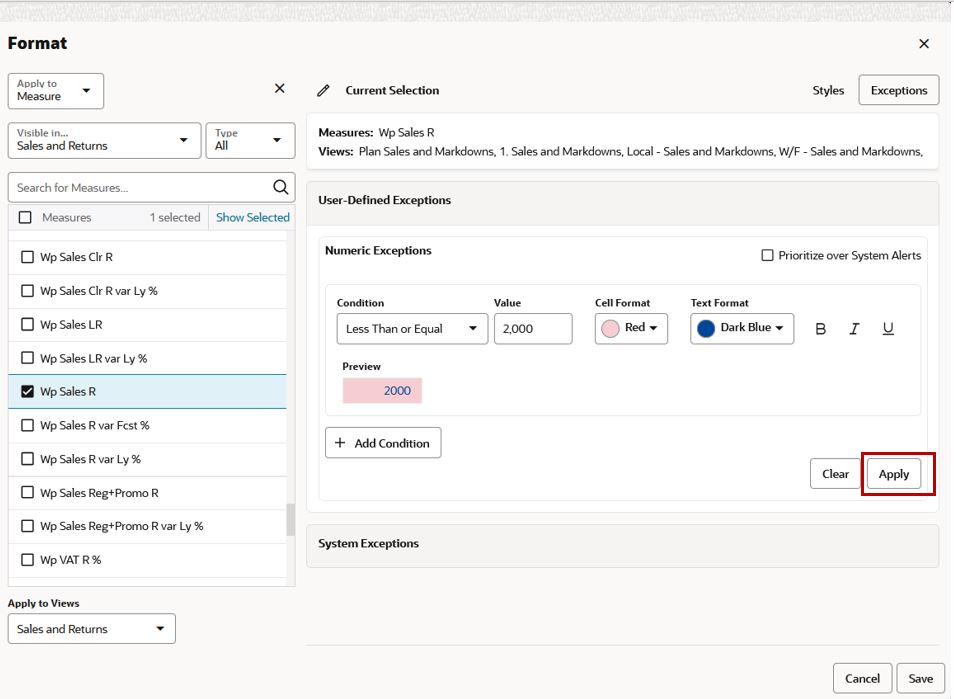Close the Format dialog with the X
The height and width of the screenshot is (699, 954).
click(x=924, y=44)
